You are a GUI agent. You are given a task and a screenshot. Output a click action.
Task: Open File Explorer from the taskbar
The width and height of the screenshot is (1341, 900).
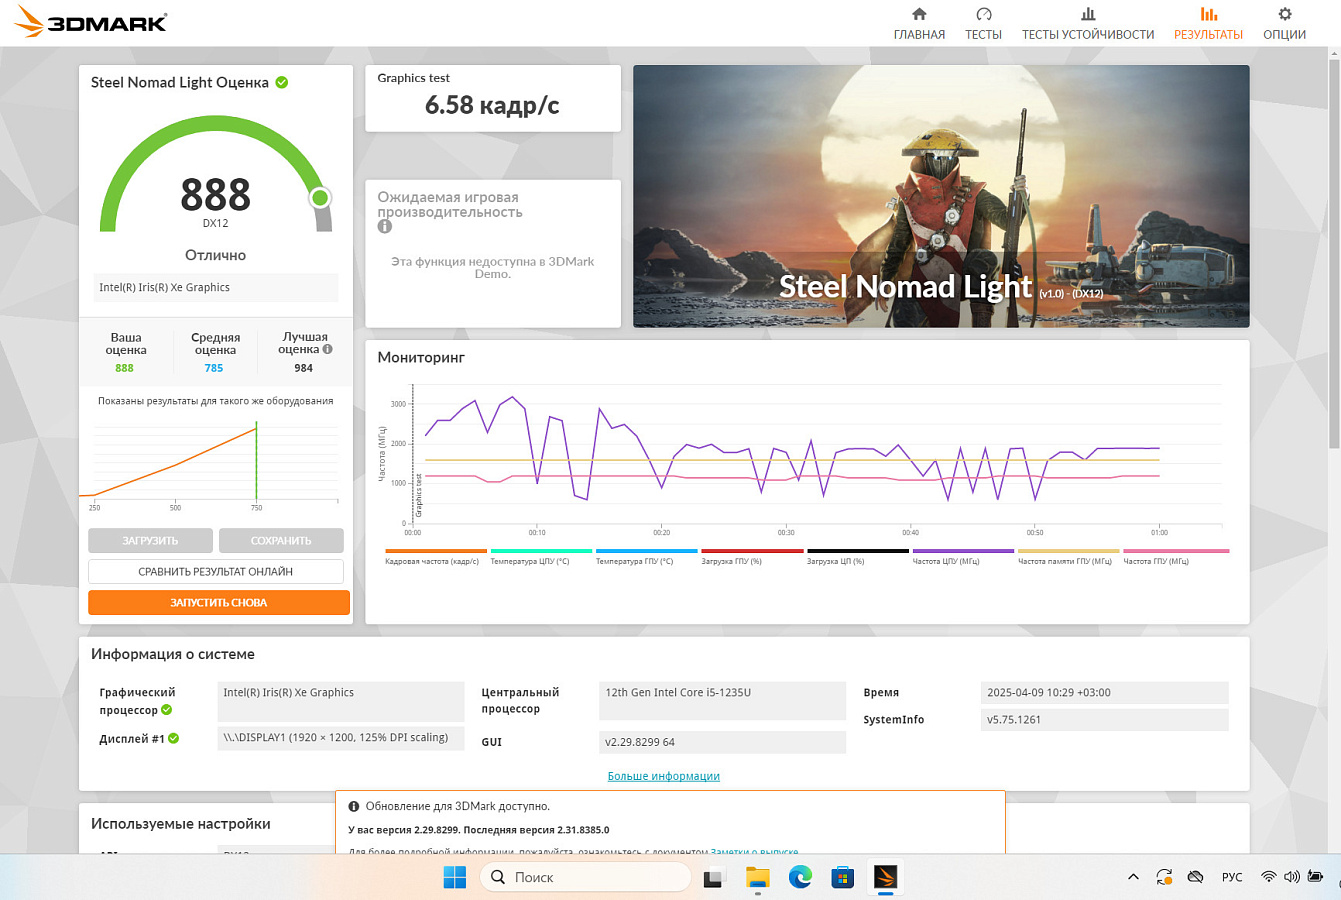(757, 877)
